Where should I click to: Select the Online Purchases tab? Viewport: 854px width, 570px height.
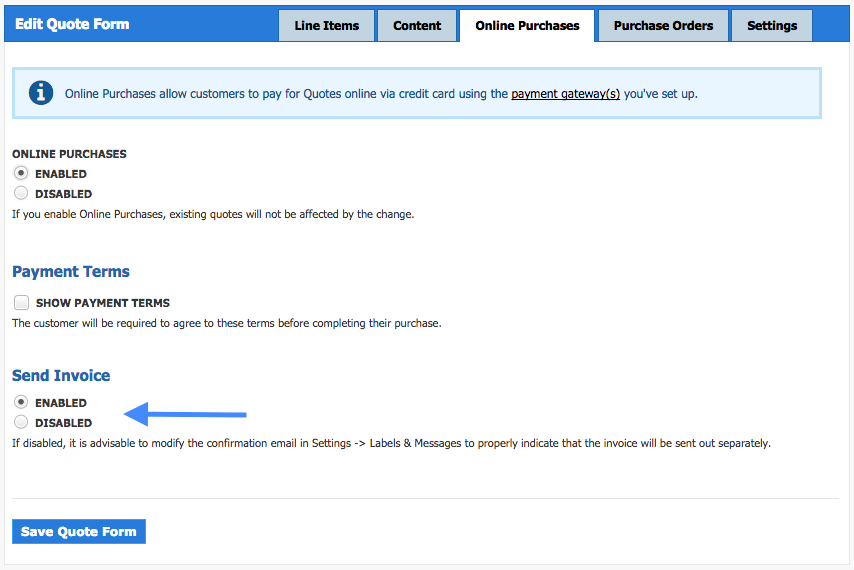[527, 26]
